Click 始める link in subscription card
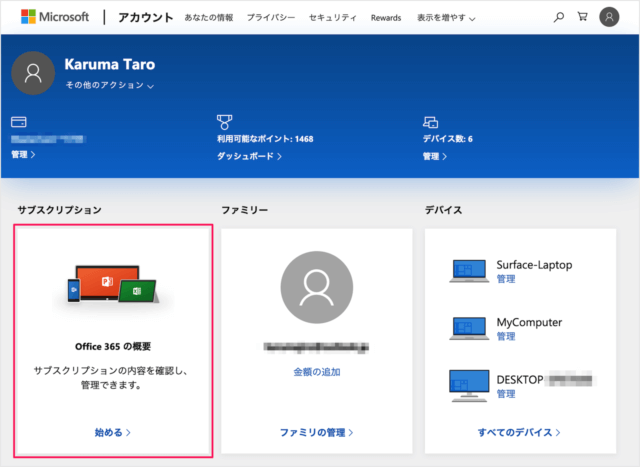The height and width of the screenshot is (467, 640). [112, 432]
